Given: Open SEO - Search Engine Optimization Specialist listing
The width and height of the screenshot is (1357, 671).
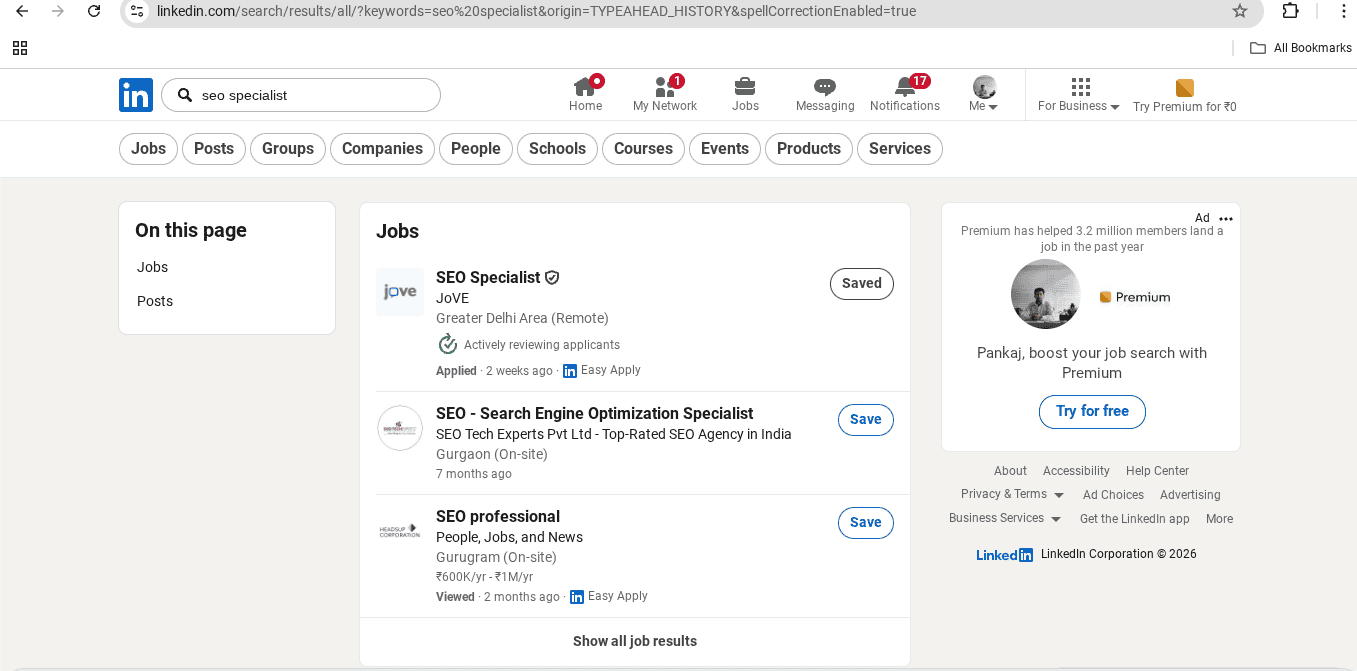Looking at the screenshot, I should (595, 413).
